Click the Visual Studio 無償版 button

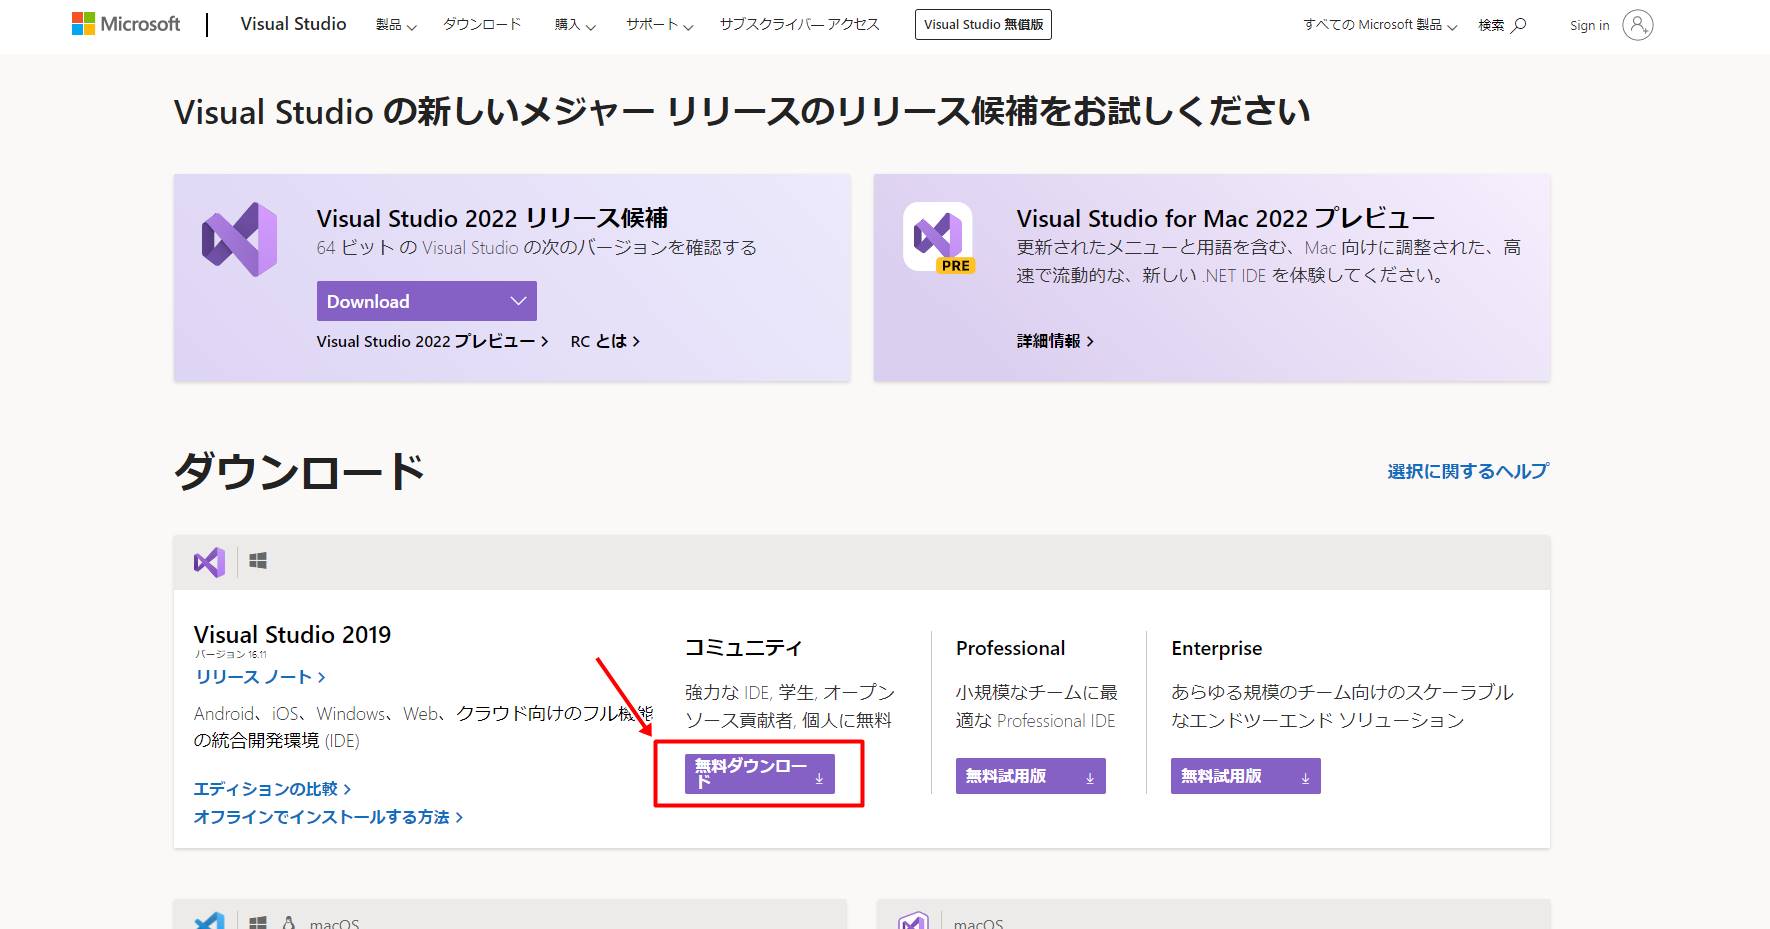(x=983, y=25)
